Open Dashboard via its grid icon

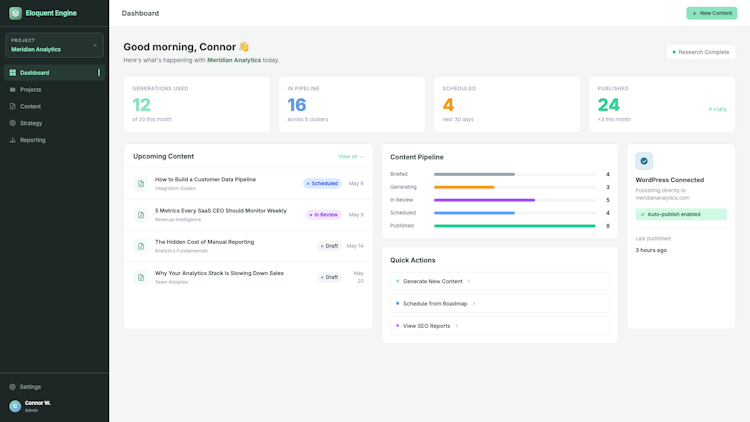pos(13,73)
